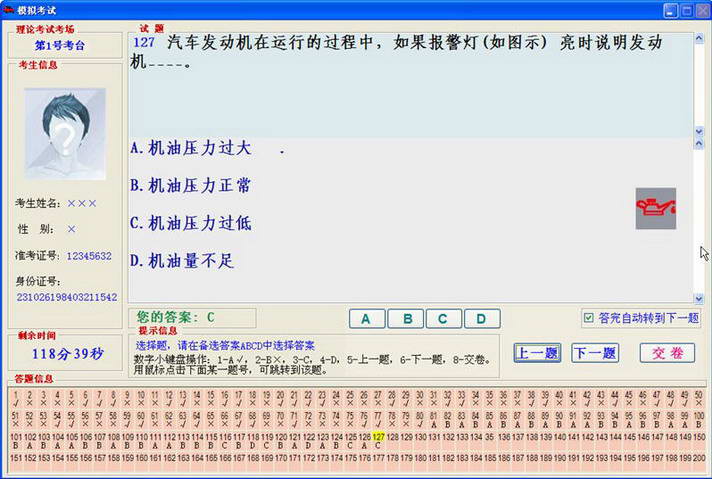Submit the exam with 交卷 button

pyautogui.click(x=668, y=353)
